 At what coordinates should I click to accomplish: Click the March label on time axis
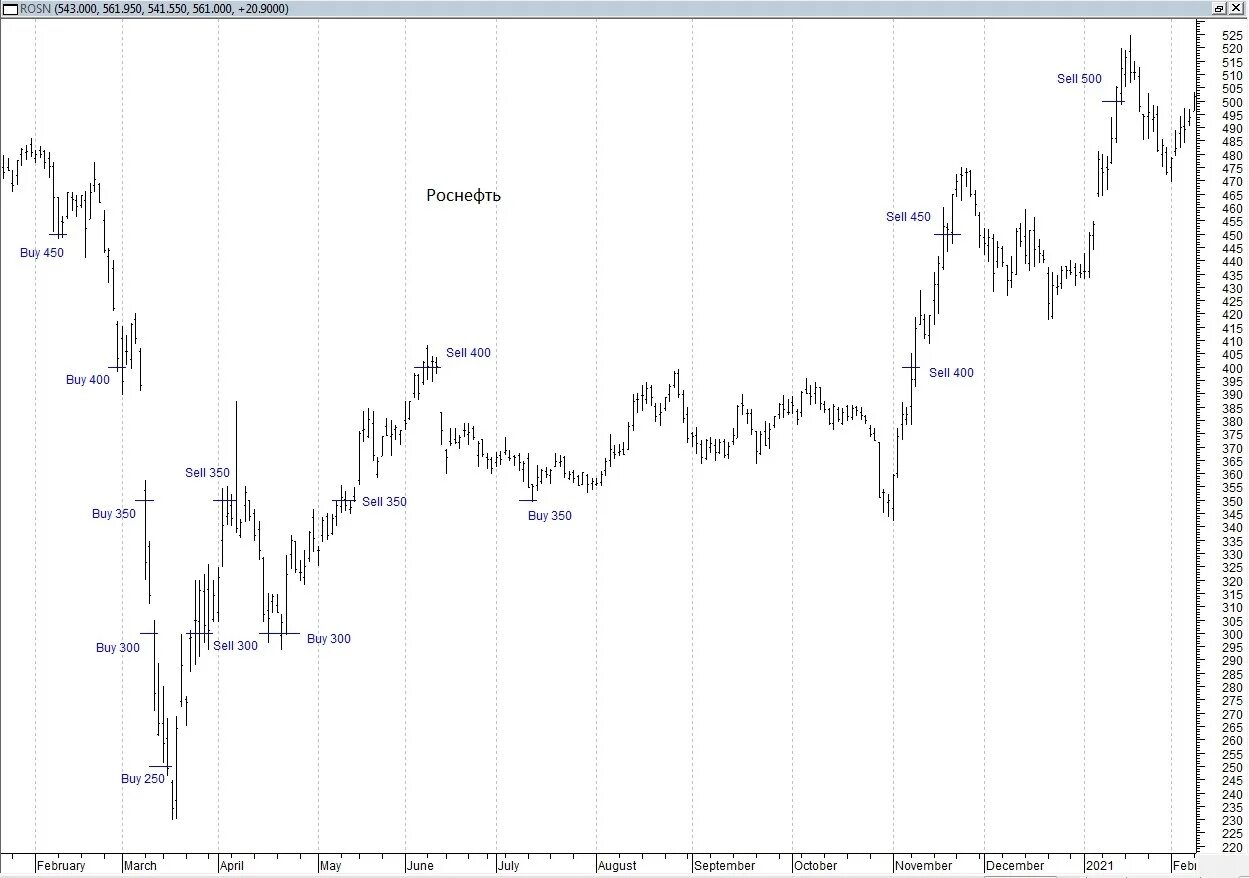point(141,866)
